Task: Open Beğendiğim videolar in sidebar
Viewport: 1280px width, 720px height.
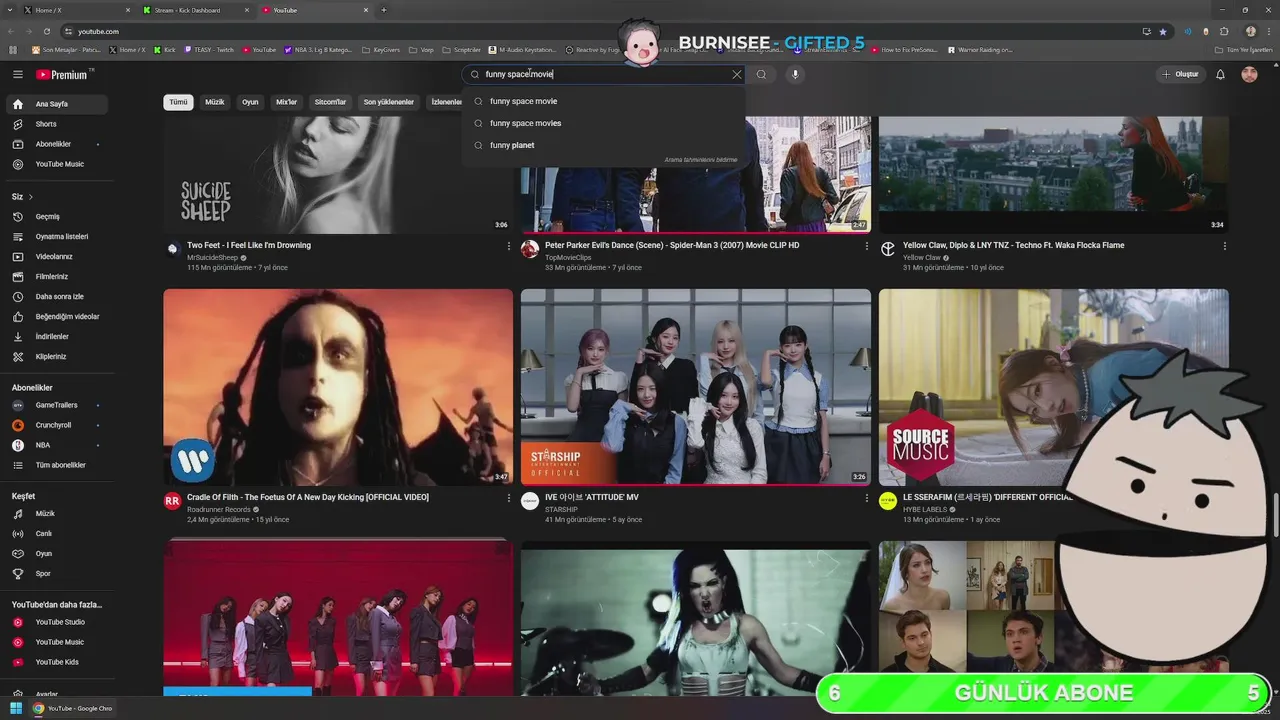Action: tap(56, 317)
